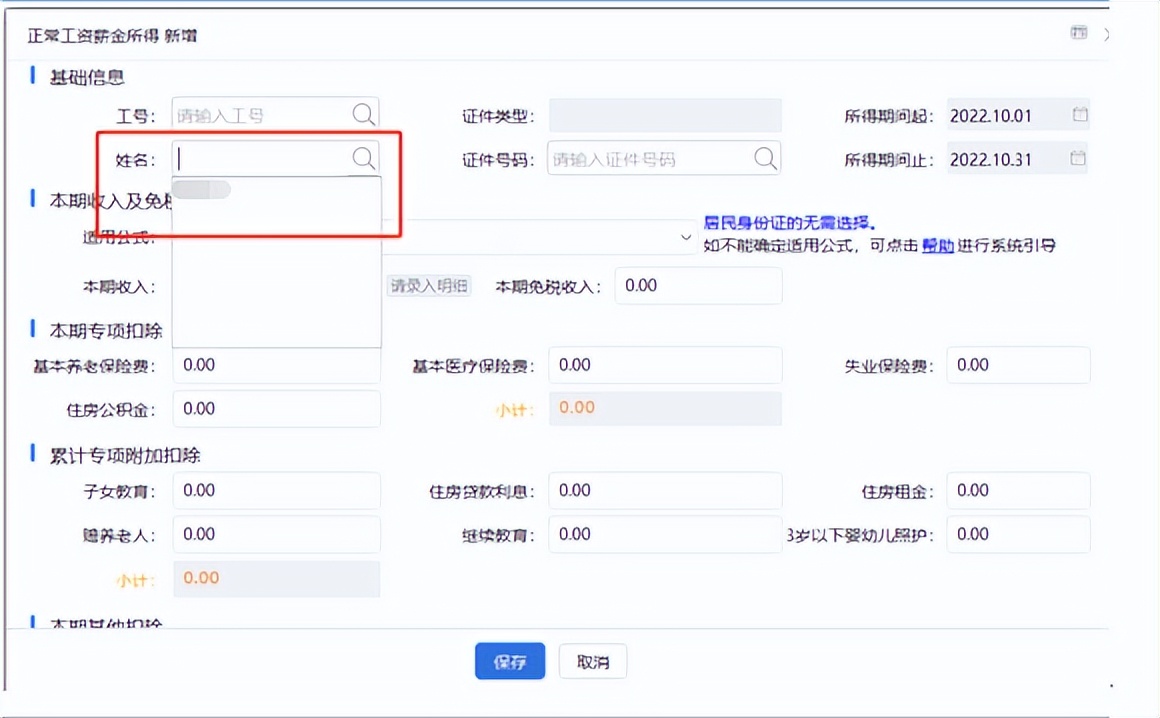Open the calendar icon for 所得期间止

pos(1080,157)
